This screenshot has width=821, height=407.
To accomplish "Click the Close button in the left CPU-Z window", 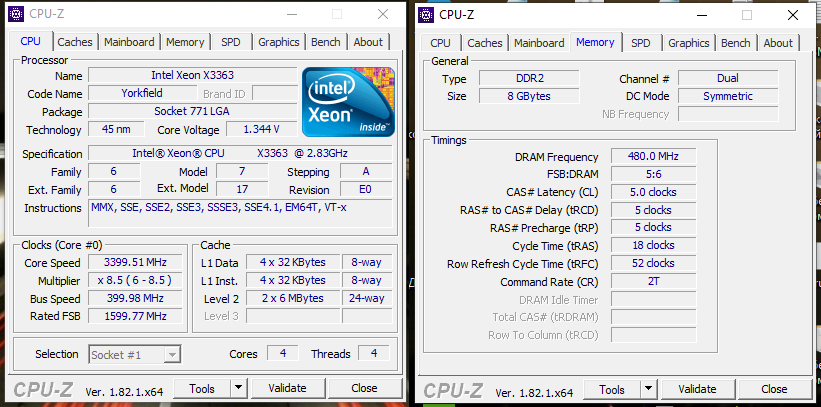I will (364, 388).
